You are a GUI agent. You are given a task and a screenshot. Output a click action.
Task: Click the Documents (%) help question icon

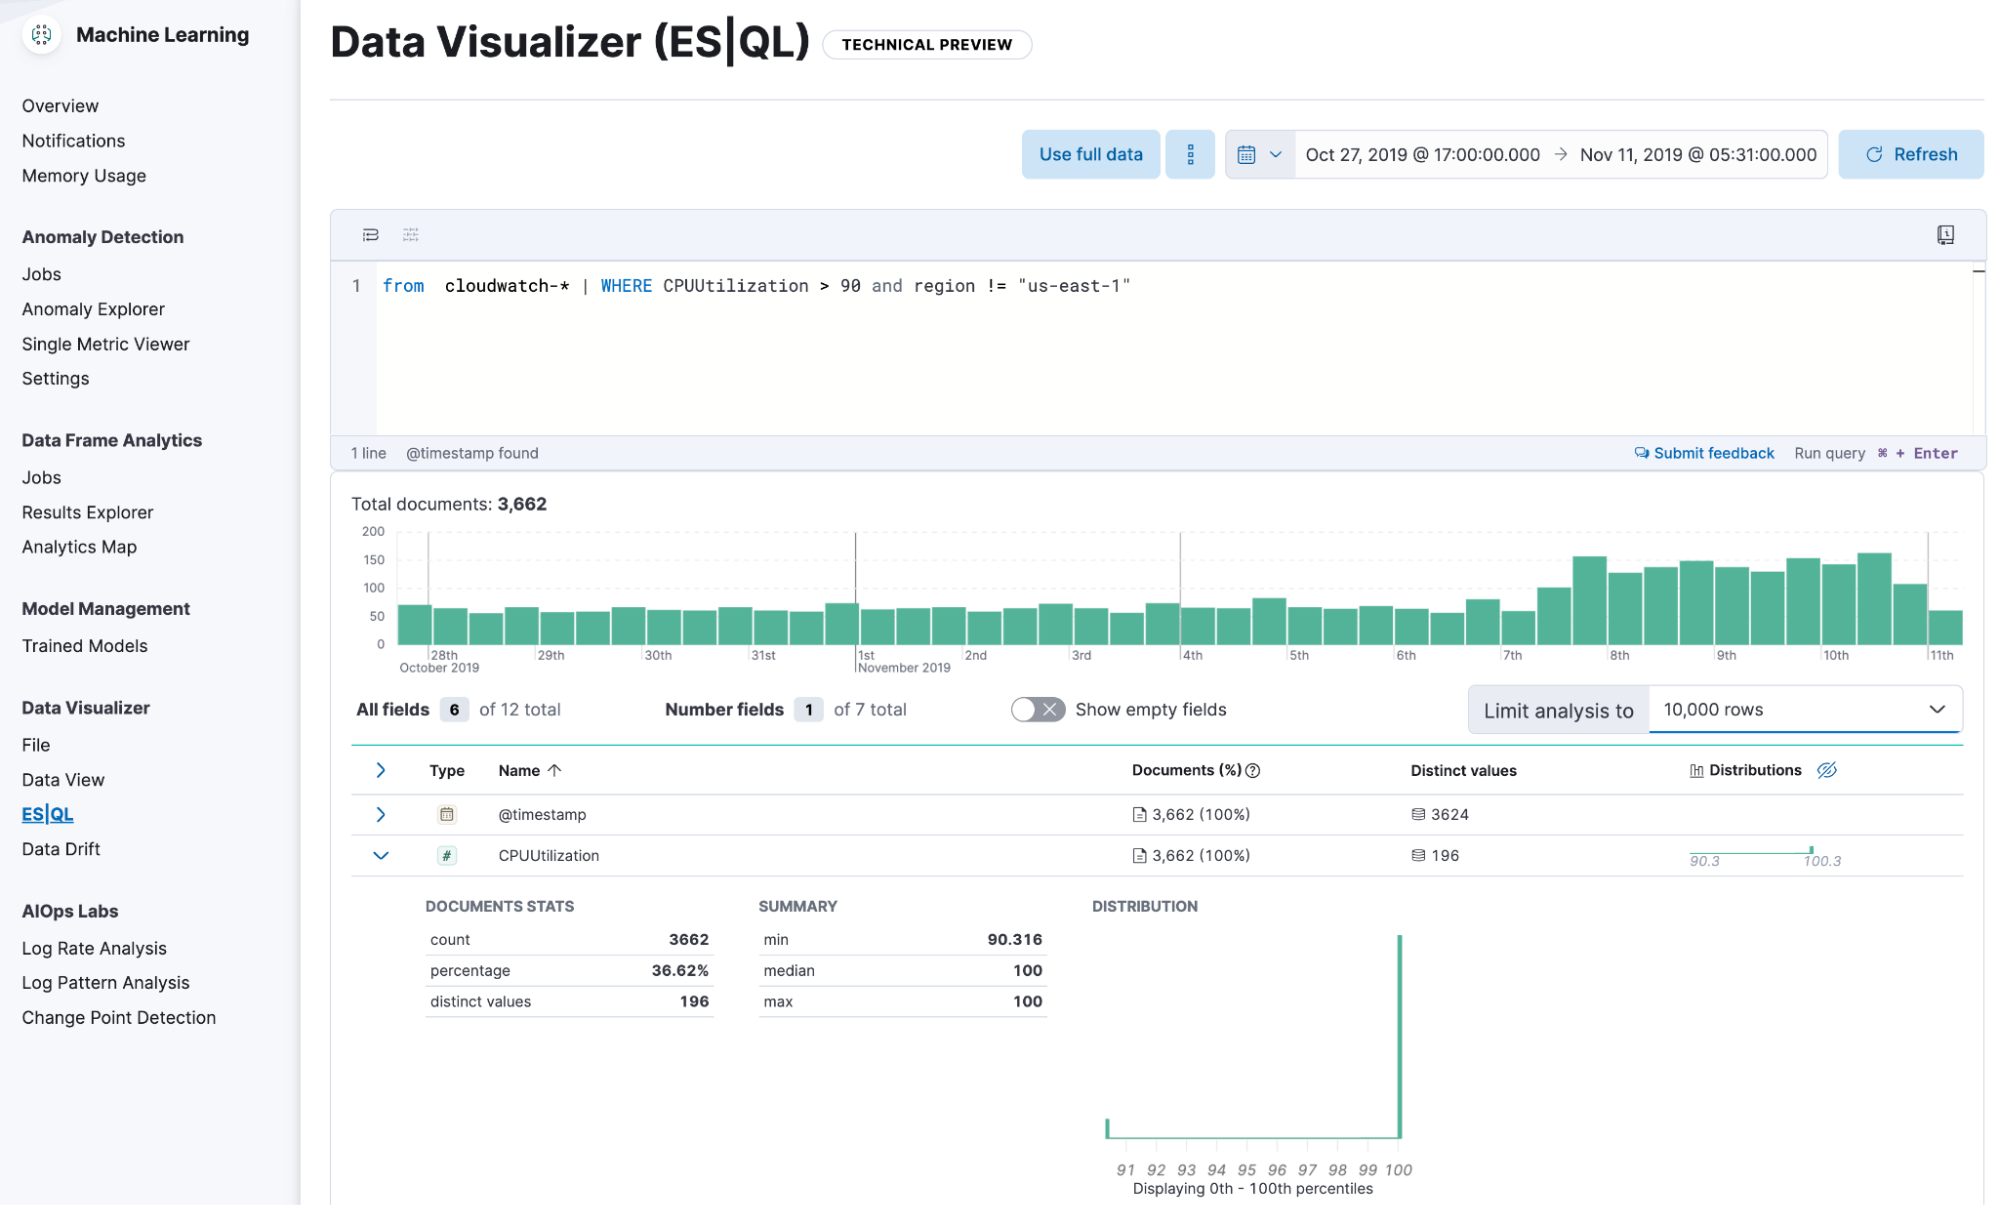1253,770
